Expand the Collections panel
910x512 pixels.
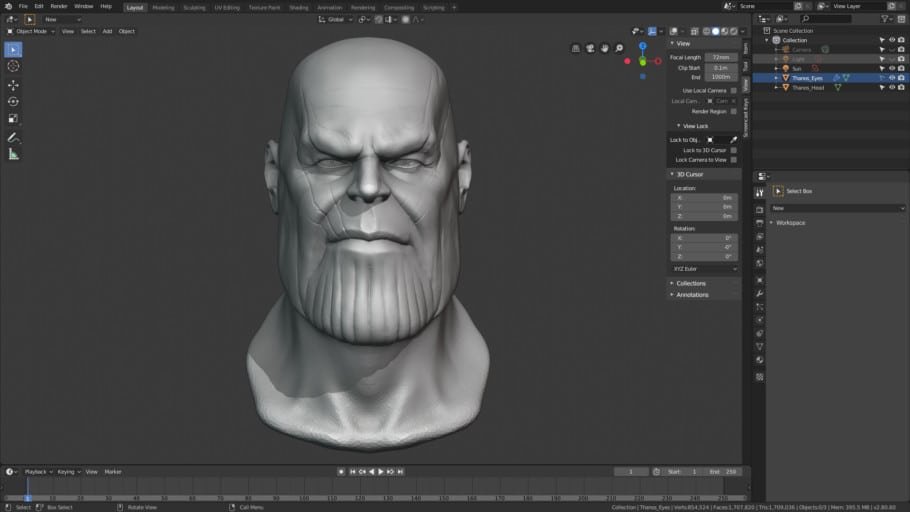[691, 284]
